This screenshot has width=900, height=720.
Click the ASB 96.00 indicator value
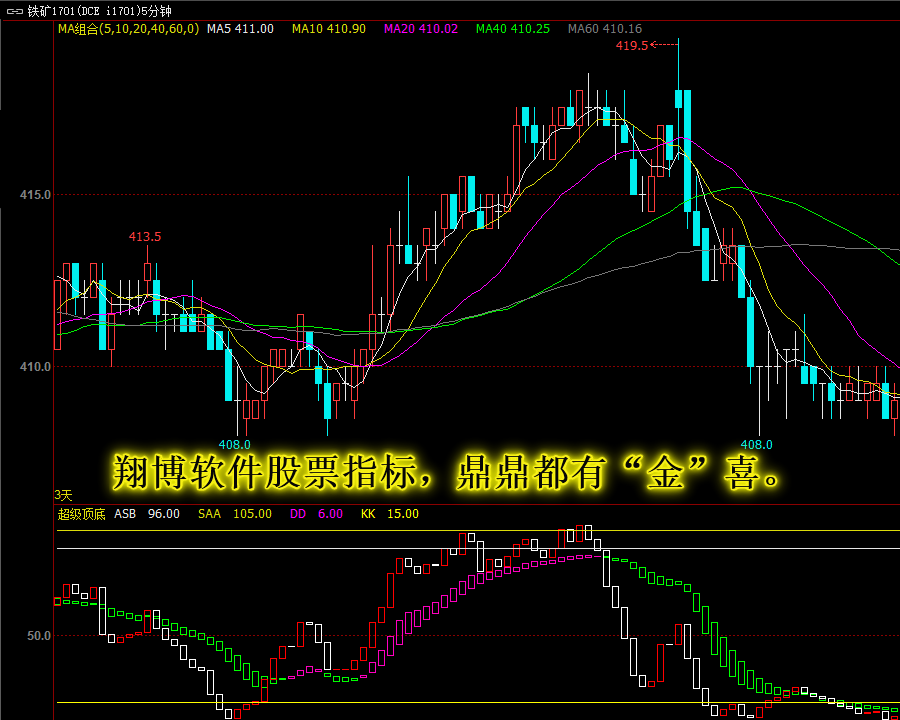[x=147, y=514]
